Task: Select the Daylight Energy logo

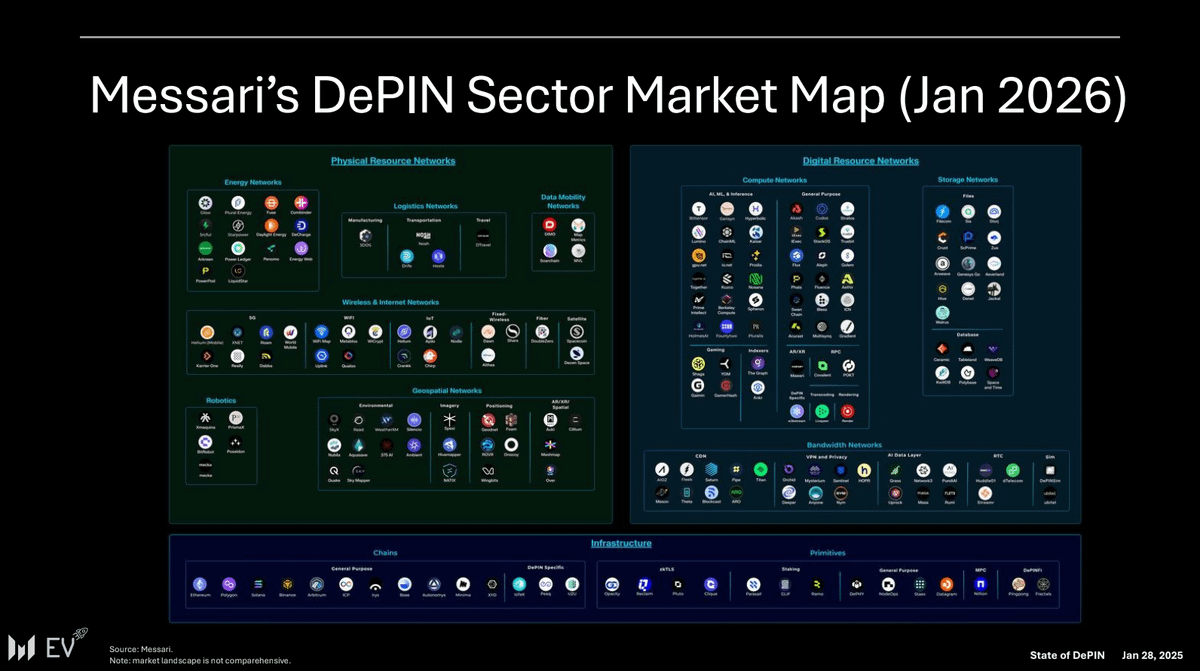Action: (270, 225)
